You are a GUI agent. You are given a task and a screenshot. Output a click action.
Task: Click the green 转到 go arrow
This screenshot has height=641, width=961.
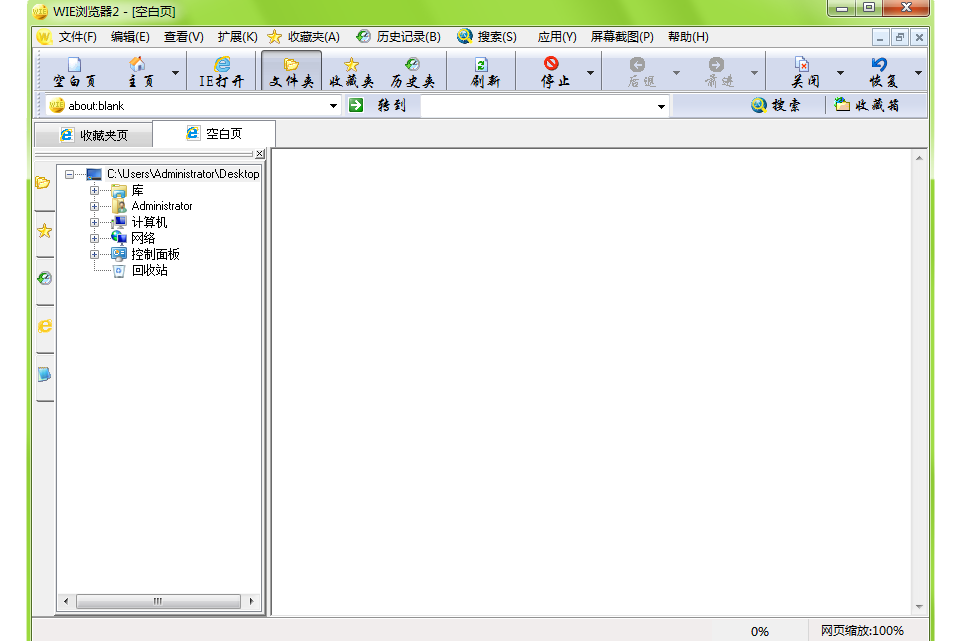356,105
